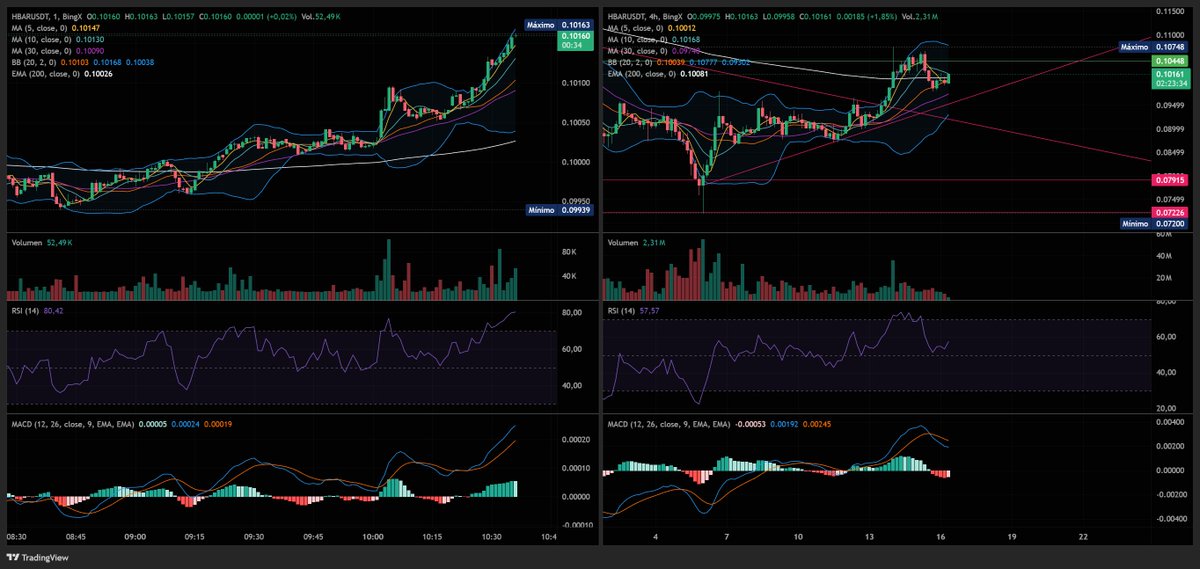Click date 13 on the 4h time axis
Viewport: 1200px width, 569px height.
click(870, 536)
